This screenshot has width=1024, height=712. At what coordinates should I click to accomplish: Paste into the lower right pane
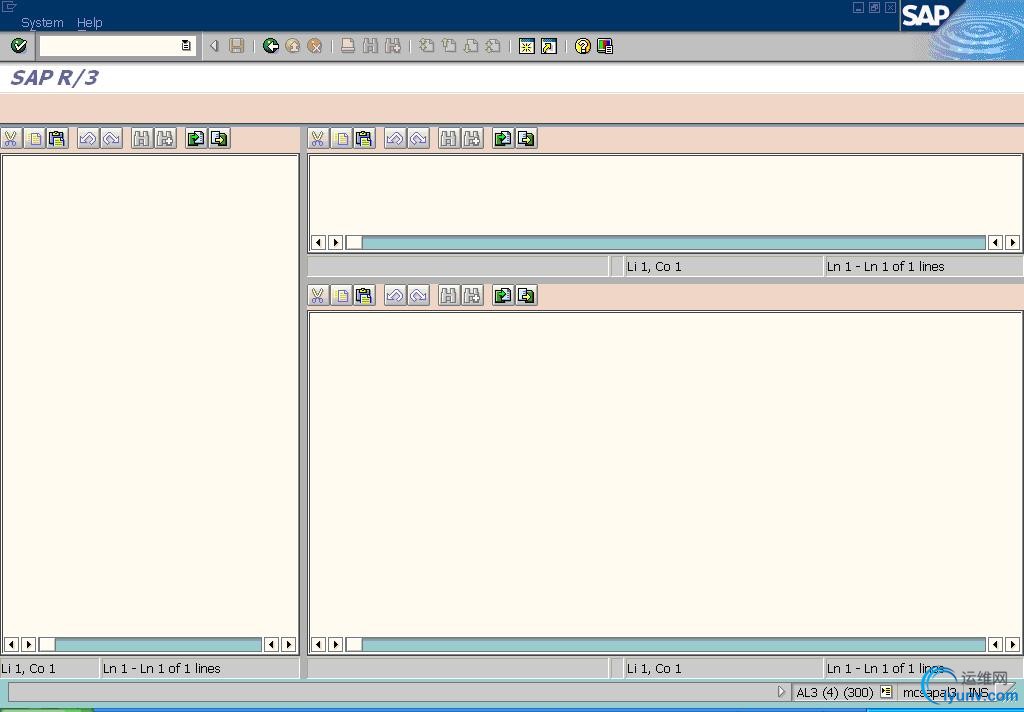[x=364, y=296]
